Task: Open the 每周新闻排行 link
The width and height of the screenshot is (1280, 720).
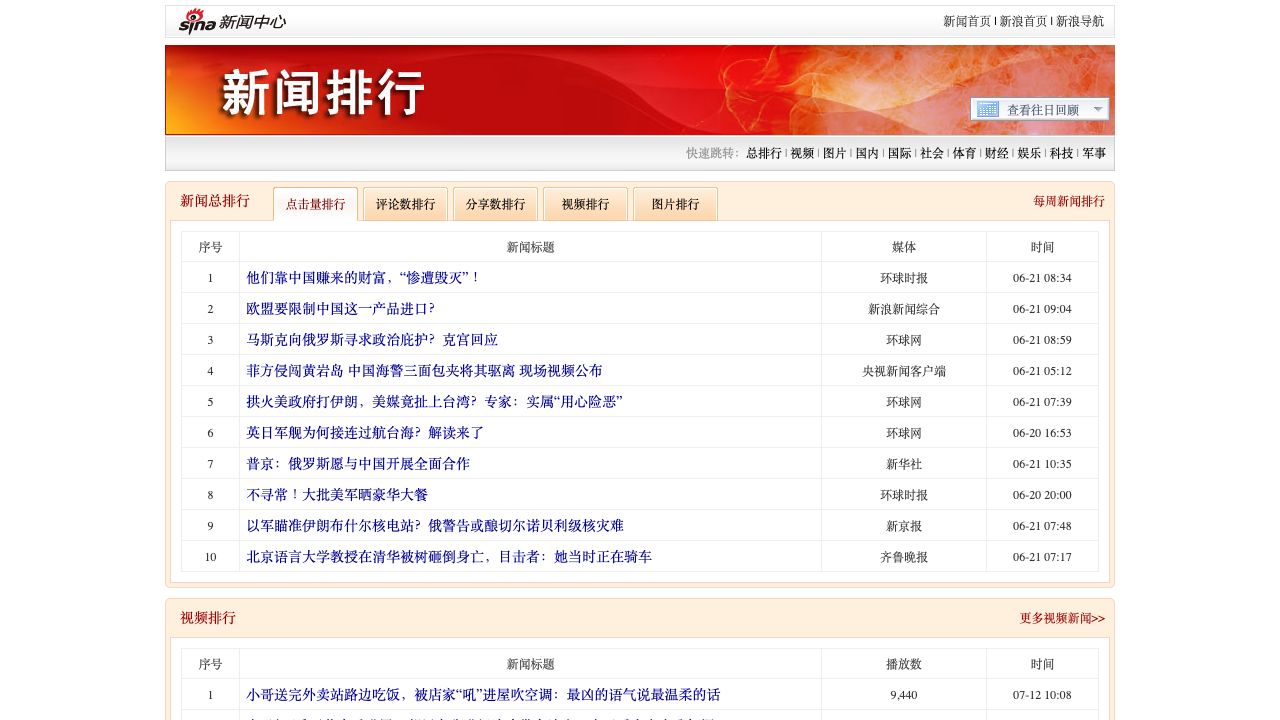Action: pyautogui.click(x=1069, y=201)
